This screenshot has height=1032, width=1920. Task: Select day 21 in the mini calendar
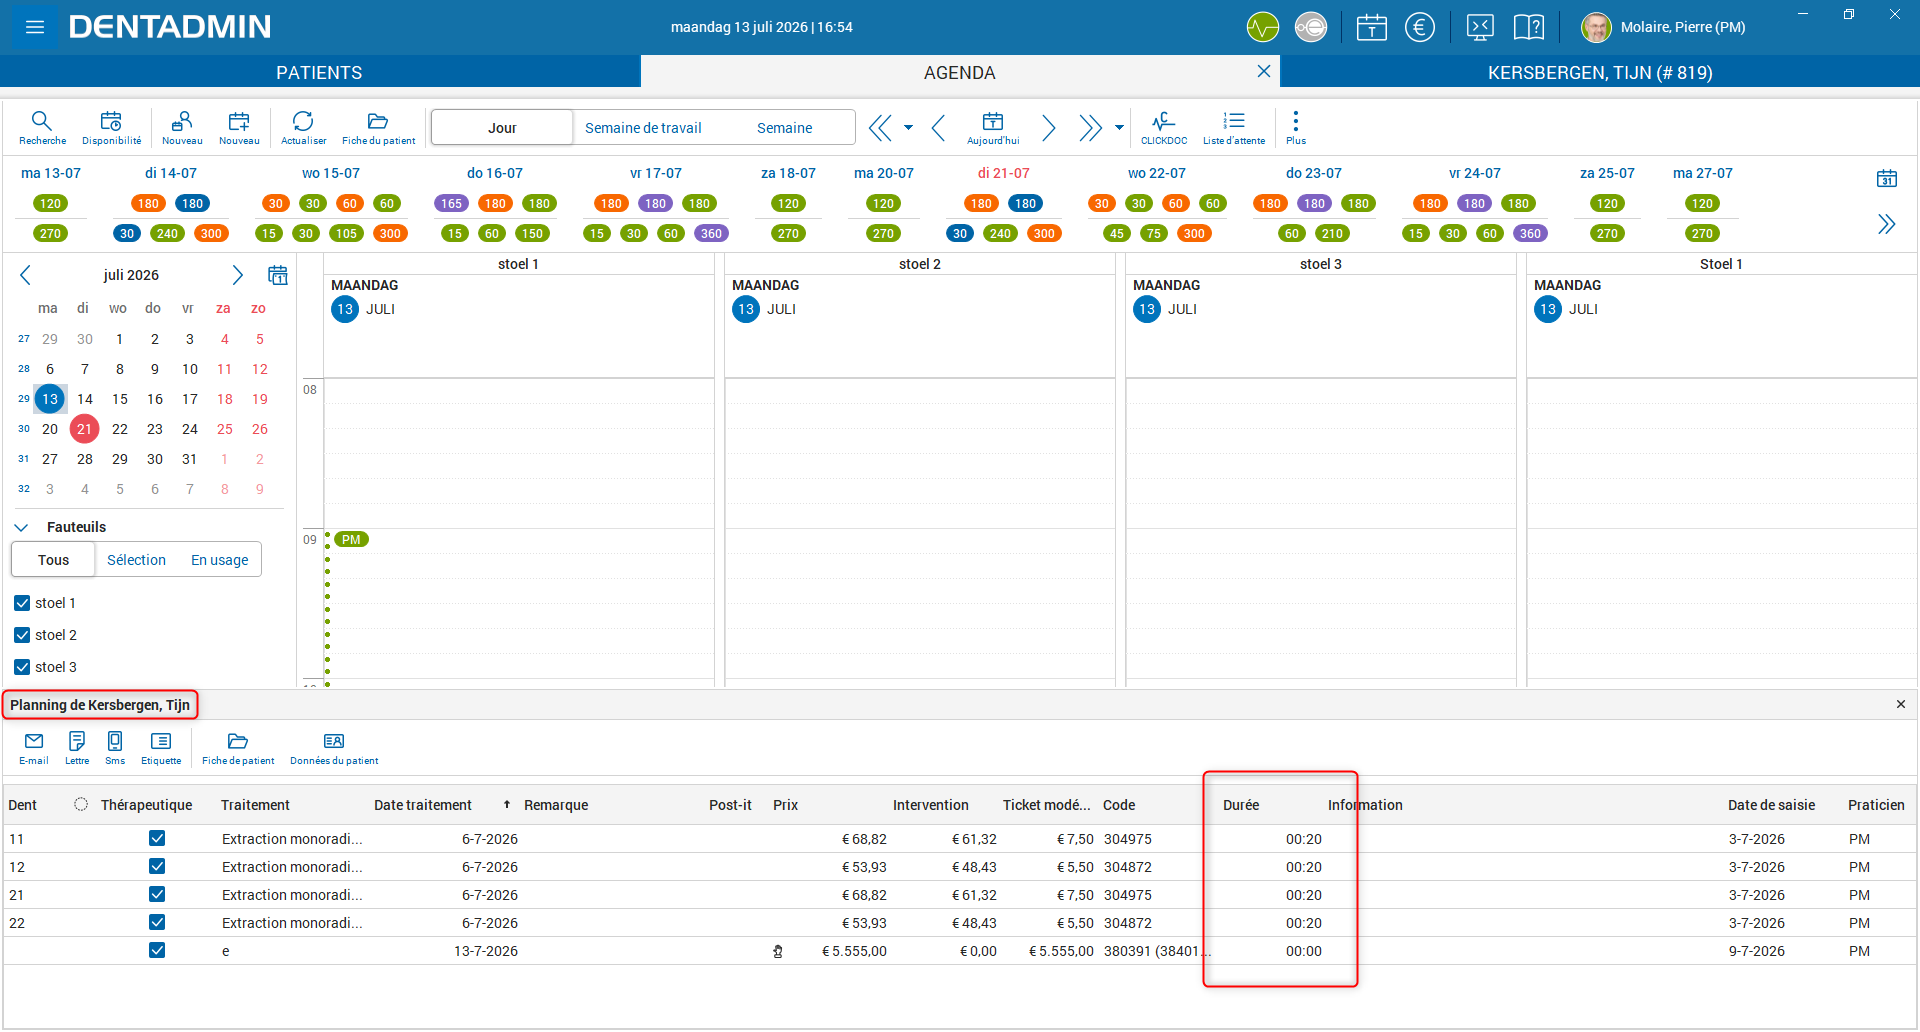click(x=85, y=429)
